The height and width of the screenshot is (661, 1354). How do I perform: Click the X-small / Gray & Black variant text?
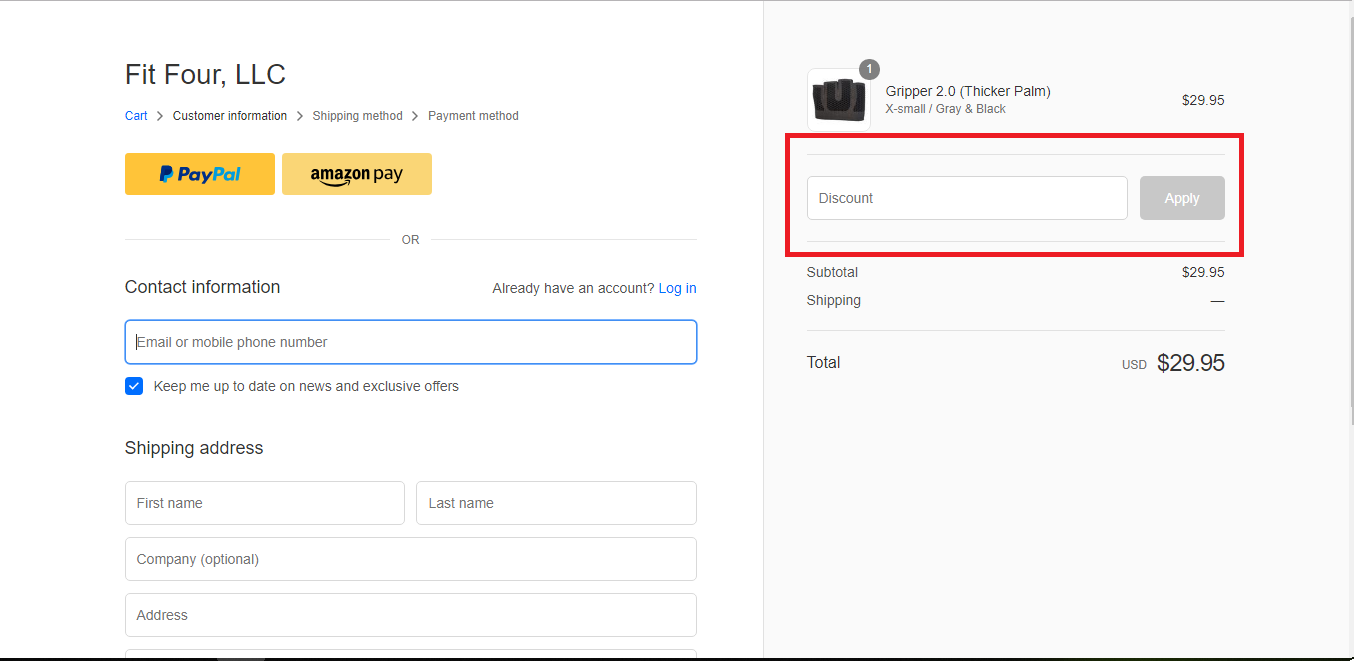946,109
